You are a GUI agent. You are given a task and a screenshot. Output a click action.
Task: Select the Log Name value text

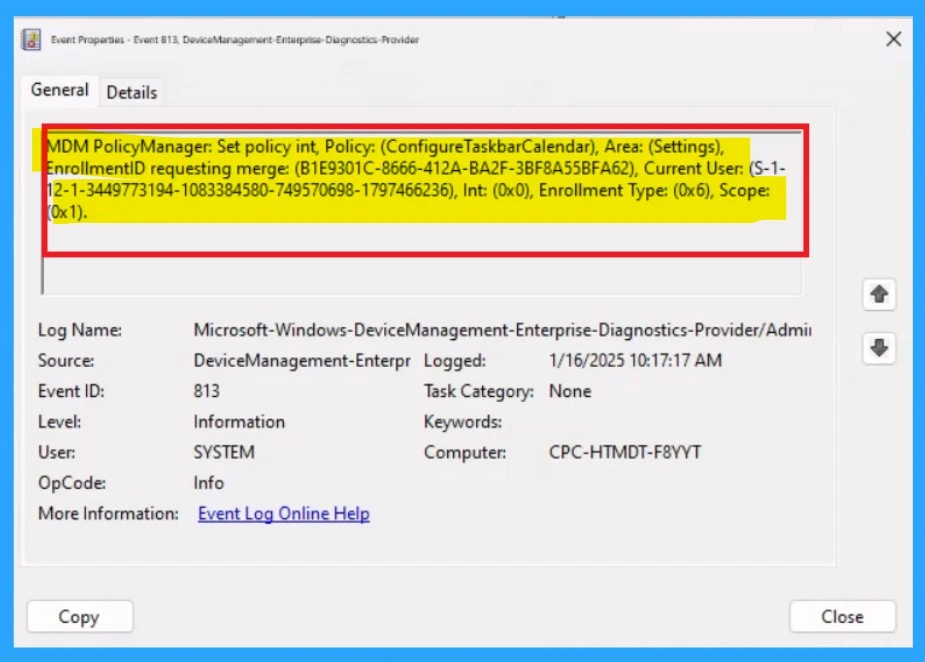click(x=503, y=330)
